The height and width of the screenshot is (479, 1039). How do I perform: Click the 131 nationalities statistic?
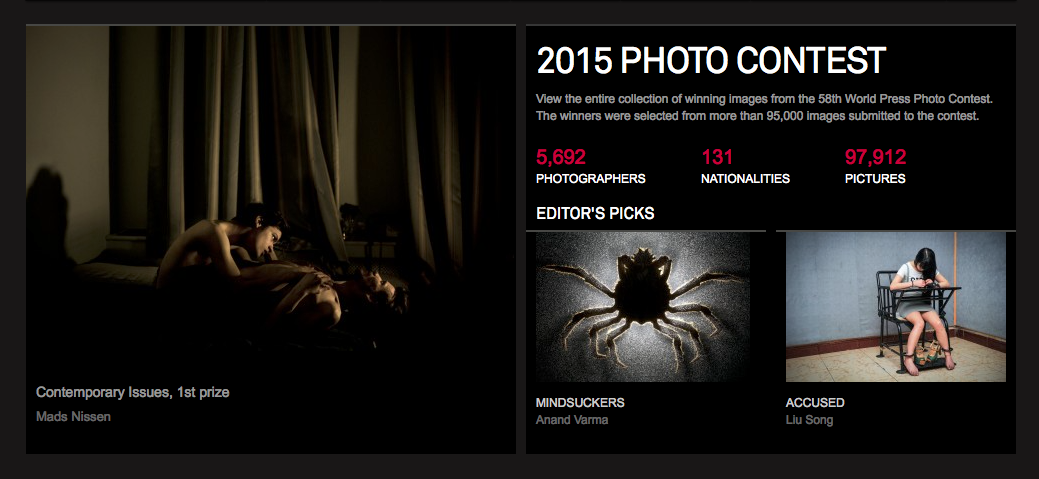click(x=717, y=157)
